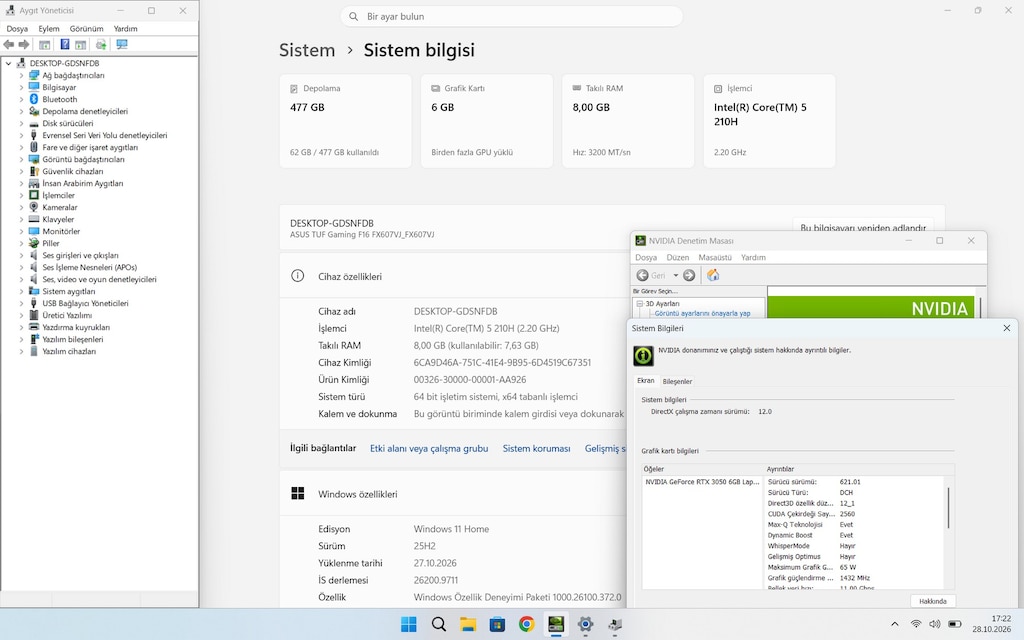Screen dimensions: 1024x640
Task: Expand İşlemciler node in device tree
Action: pyautogui.click(x=22, y=195)
